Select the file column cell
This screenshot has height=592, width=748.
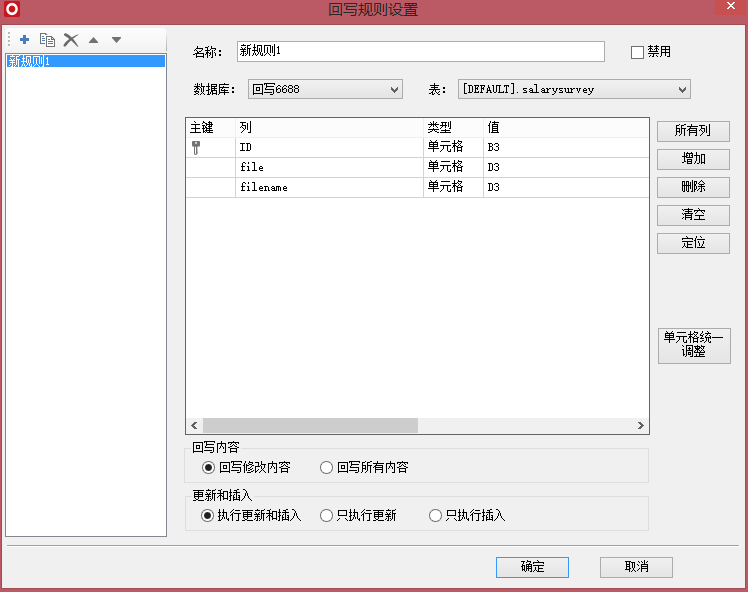[329, 167]
